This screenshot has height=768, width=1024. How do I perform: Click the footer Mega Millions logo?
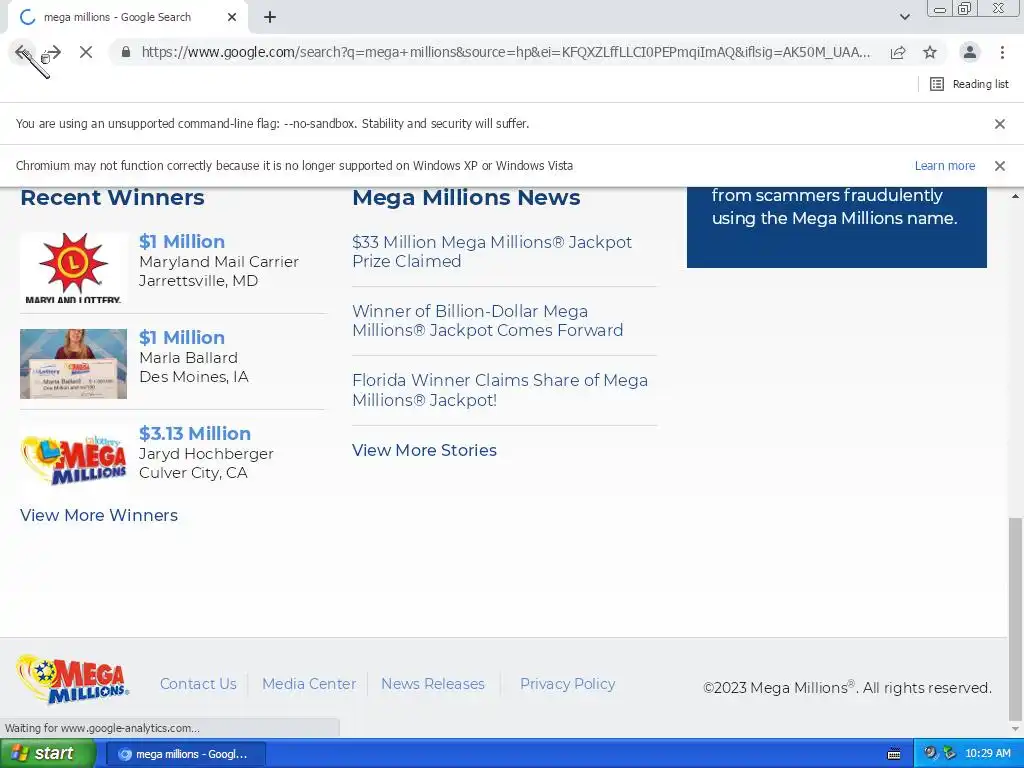[x=72, y=680]
